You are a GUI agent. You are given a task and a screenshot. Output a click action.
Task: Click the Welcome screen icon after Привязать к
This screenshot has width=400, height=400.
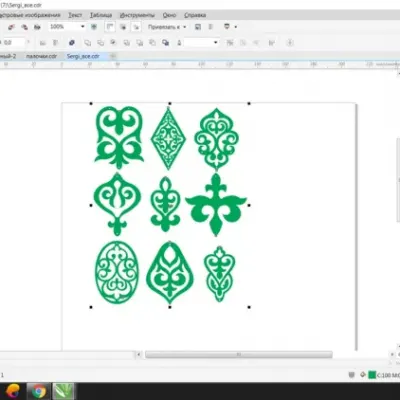click(x=198, y=27)
